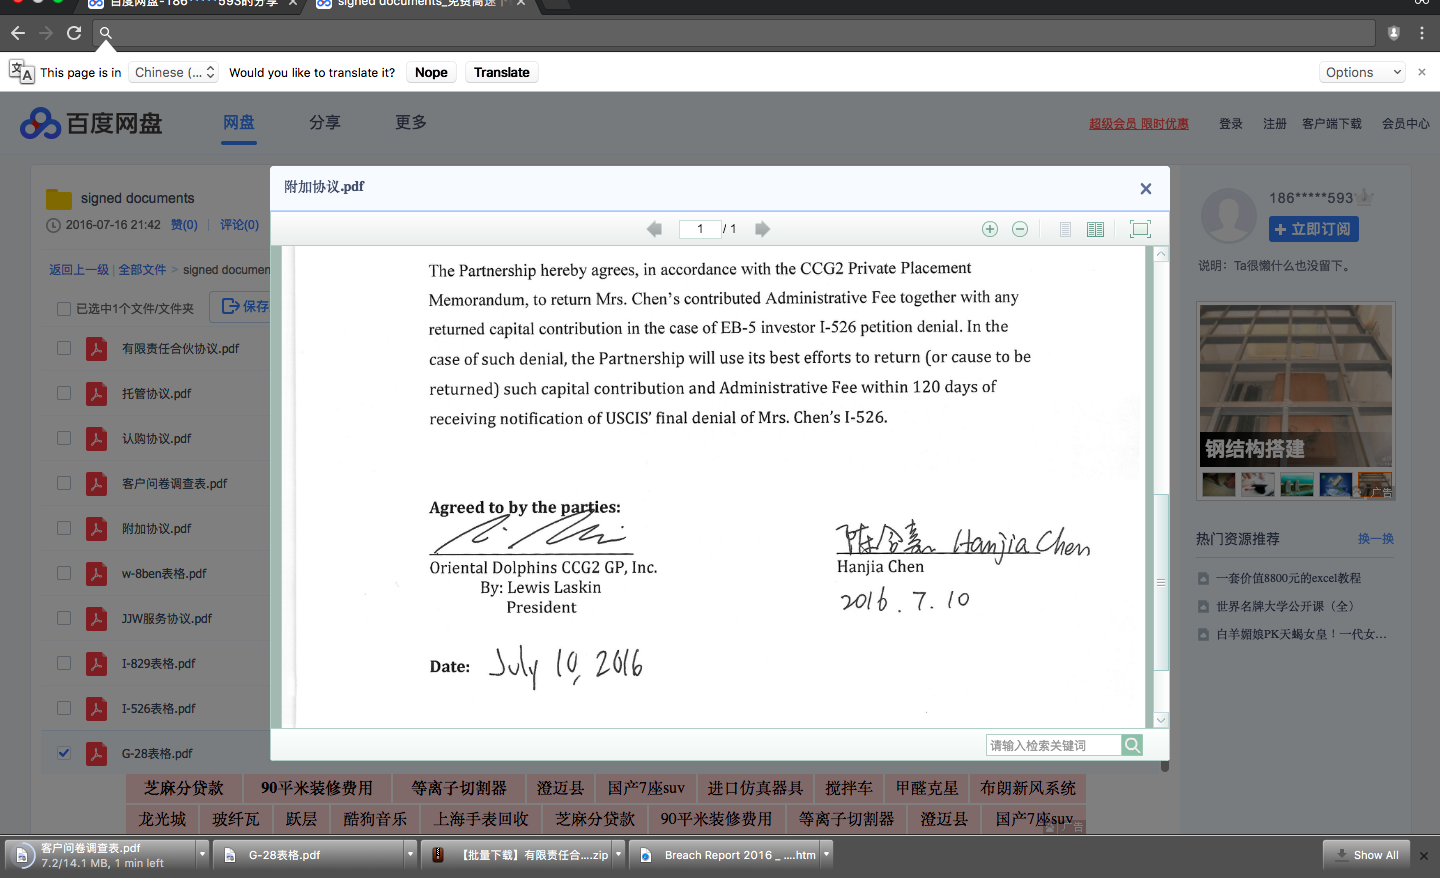Click the PDF icon for 托管协议.pdf
The height and width of the screenshot is (878, 1440).
click(96, 393)
